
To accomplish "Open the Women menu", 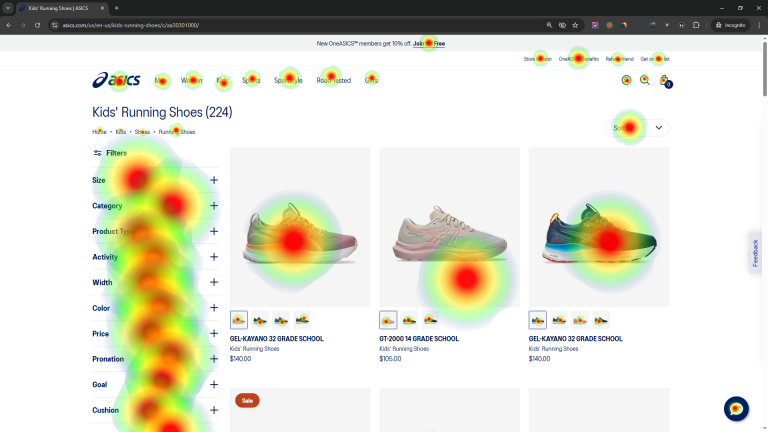I will pyautogui.click(x=192, y=80).
